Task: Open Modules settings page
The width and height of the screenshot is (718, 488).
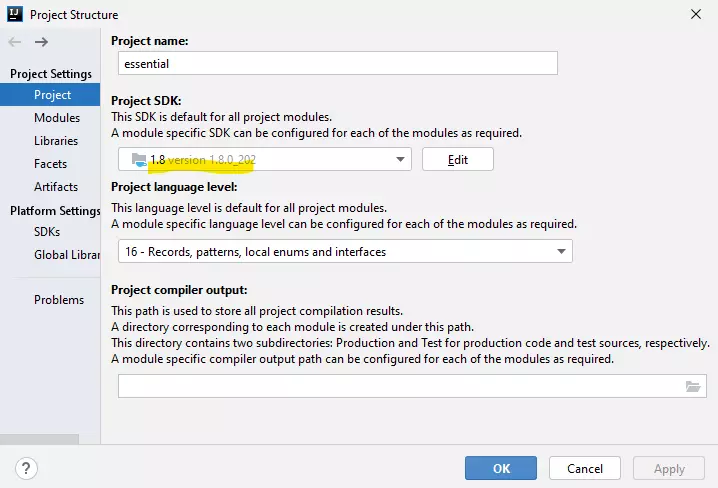Action: [x=56, y=118]
